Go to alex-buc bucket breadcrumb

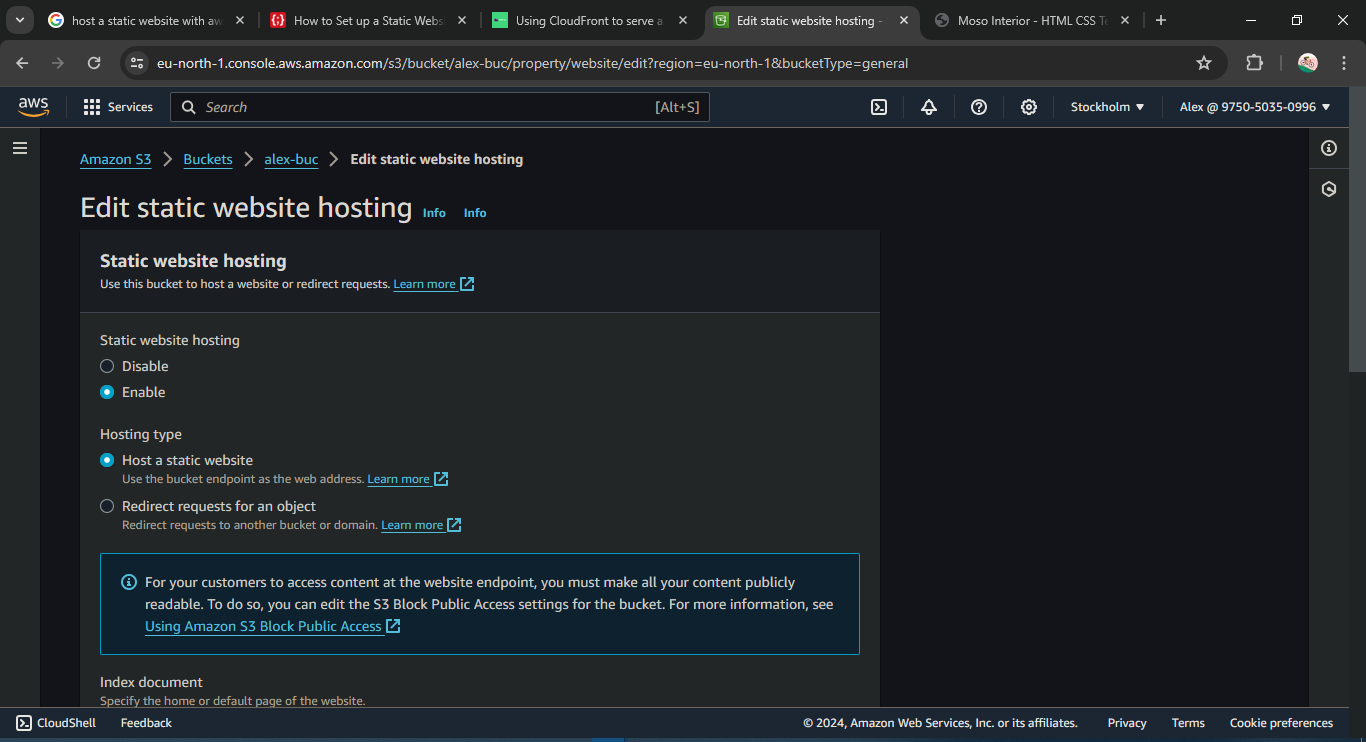point(291,159)
